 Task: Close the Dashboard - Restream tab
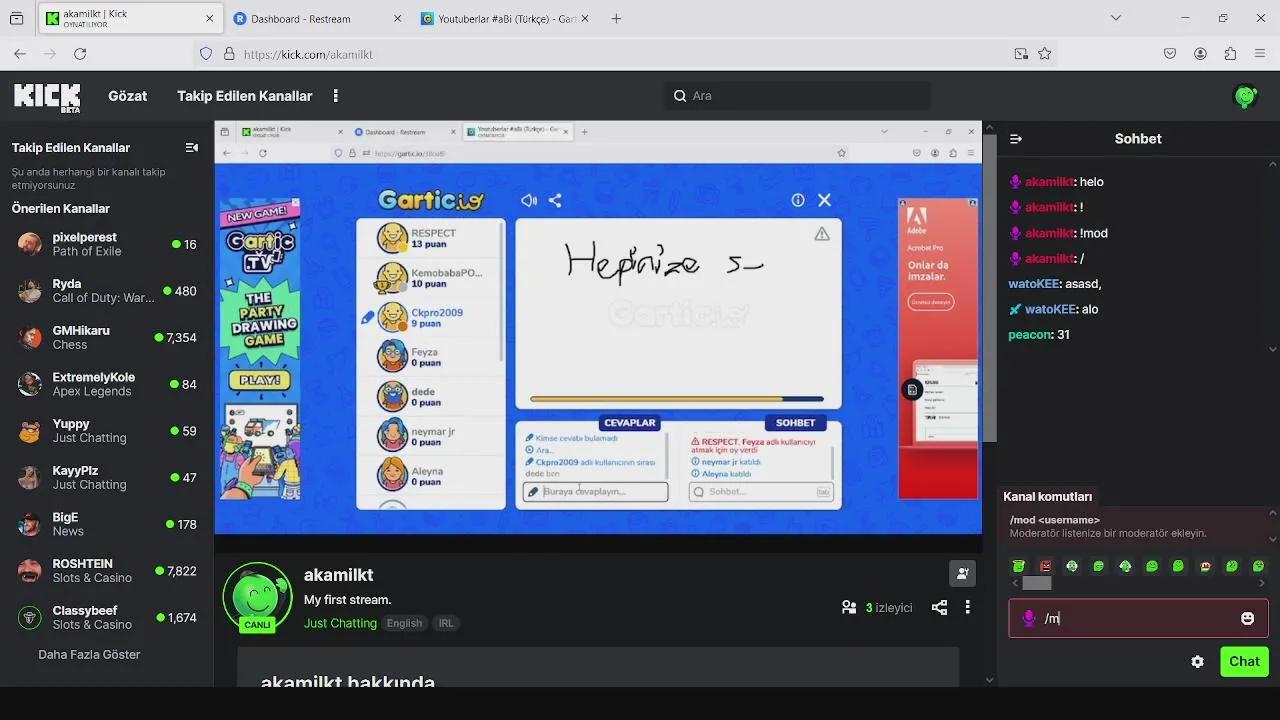[397, 18]
